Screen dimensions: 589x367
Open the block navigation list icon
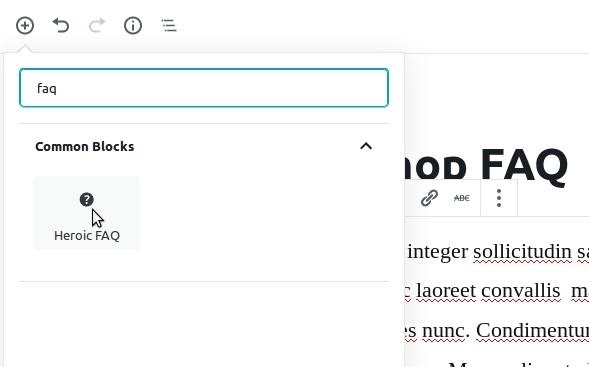pos(169,26)
